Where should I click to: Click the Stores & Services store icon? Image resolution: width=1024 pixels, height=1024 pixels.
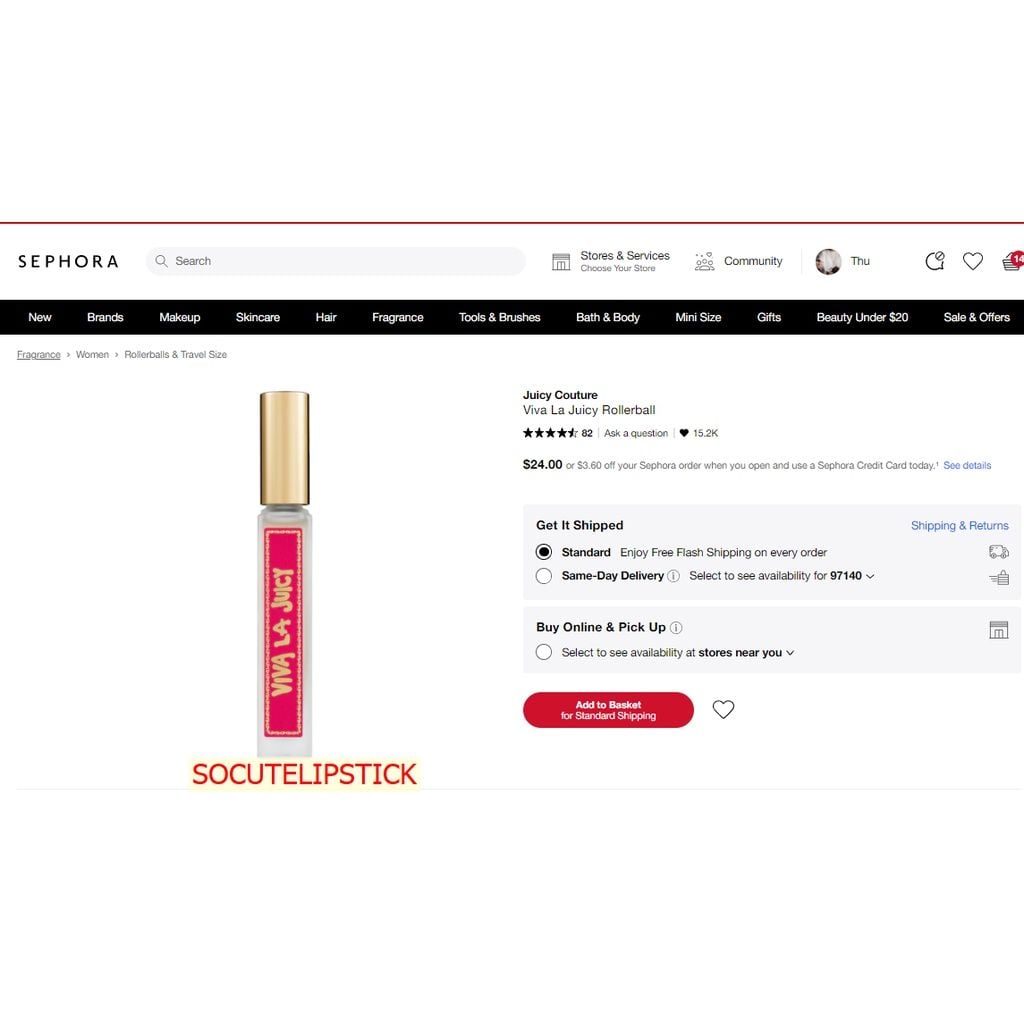(x=561, y=261)
